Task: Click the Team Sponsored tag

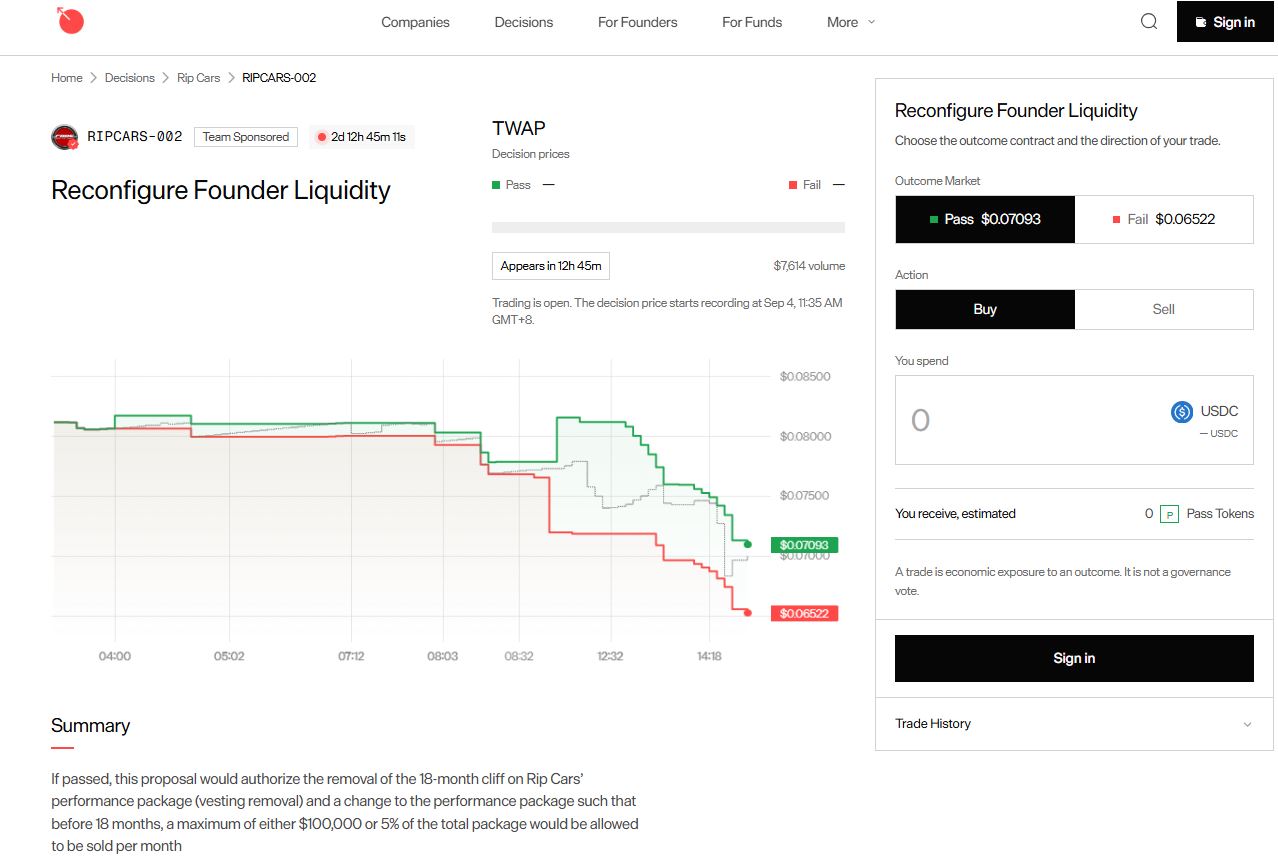Action: (x=246, y=137)
